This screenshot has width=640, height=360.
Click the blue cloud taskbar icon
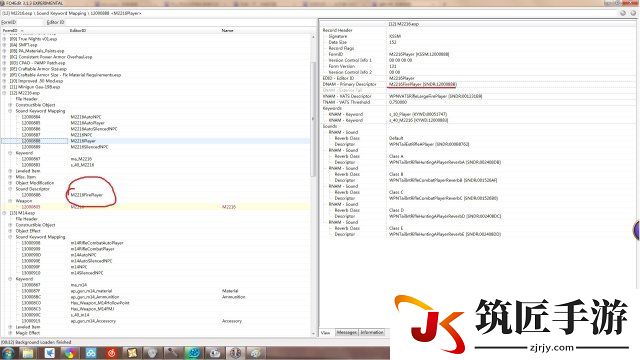(x=91, y=353)
